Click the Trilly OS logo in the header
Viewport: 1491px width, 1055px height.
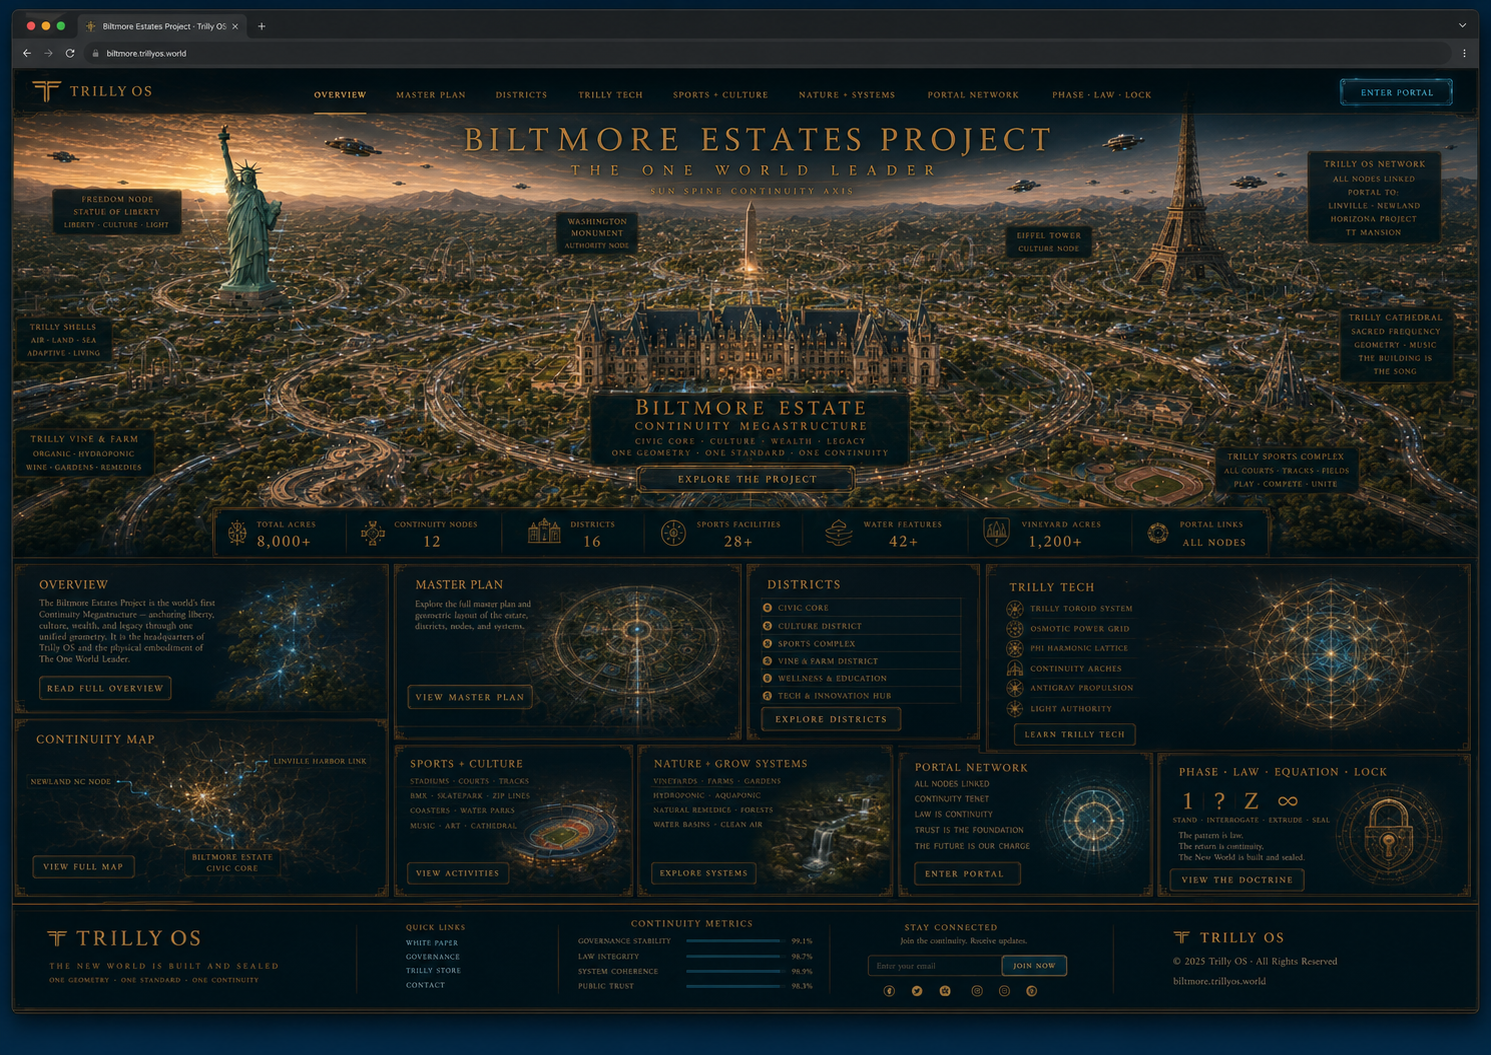(92, 92)
